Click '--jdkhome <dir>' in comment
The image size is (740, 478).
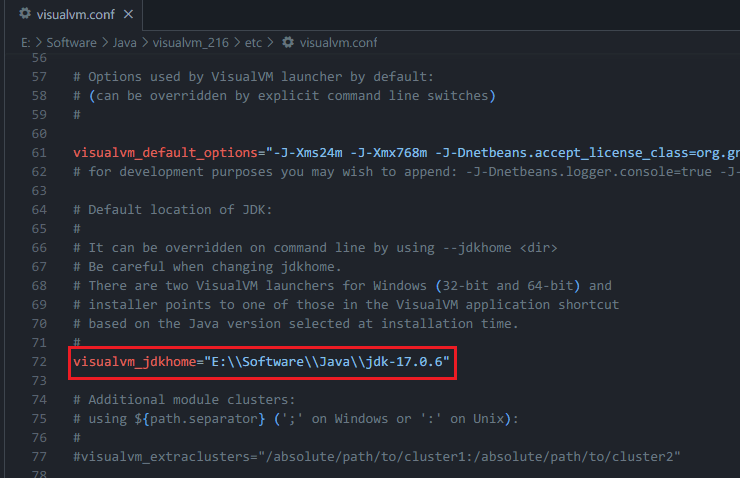point(500,248)
